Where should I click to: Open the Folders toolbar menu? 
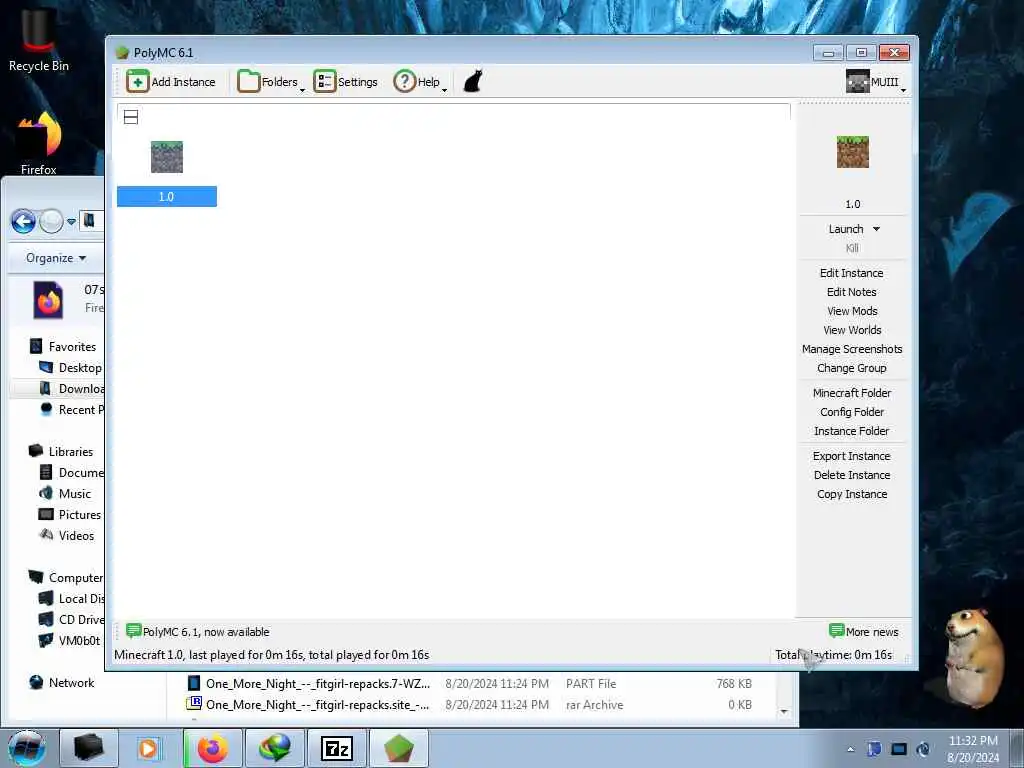(270, 82)
